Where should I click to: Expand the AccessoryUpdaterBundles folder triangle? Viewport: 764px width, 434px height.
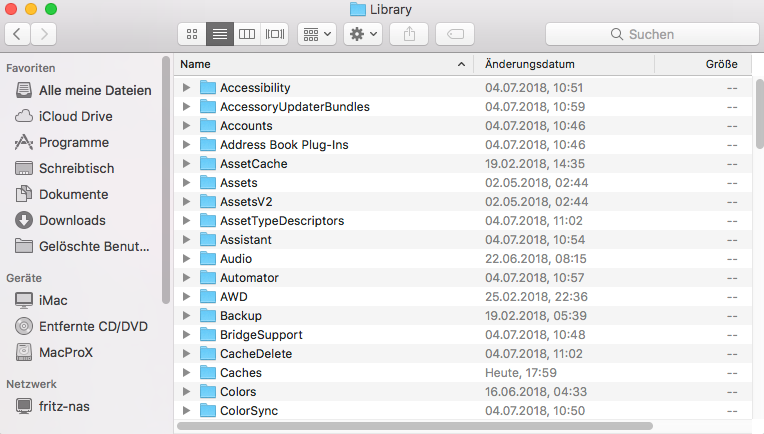(x=186, y=107)
